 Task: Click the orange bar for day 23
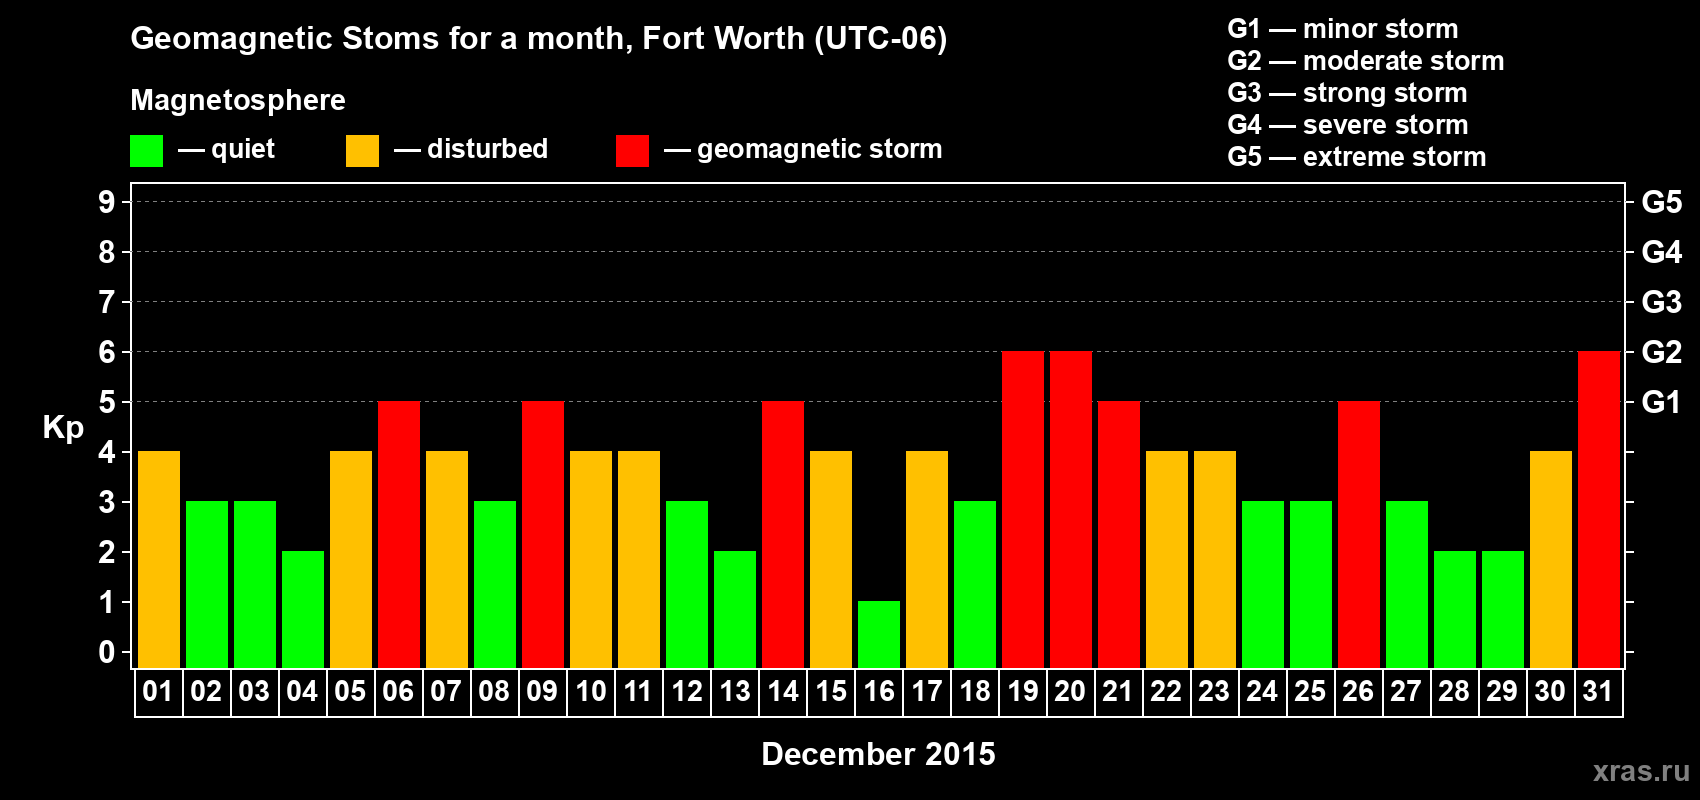1215,559
